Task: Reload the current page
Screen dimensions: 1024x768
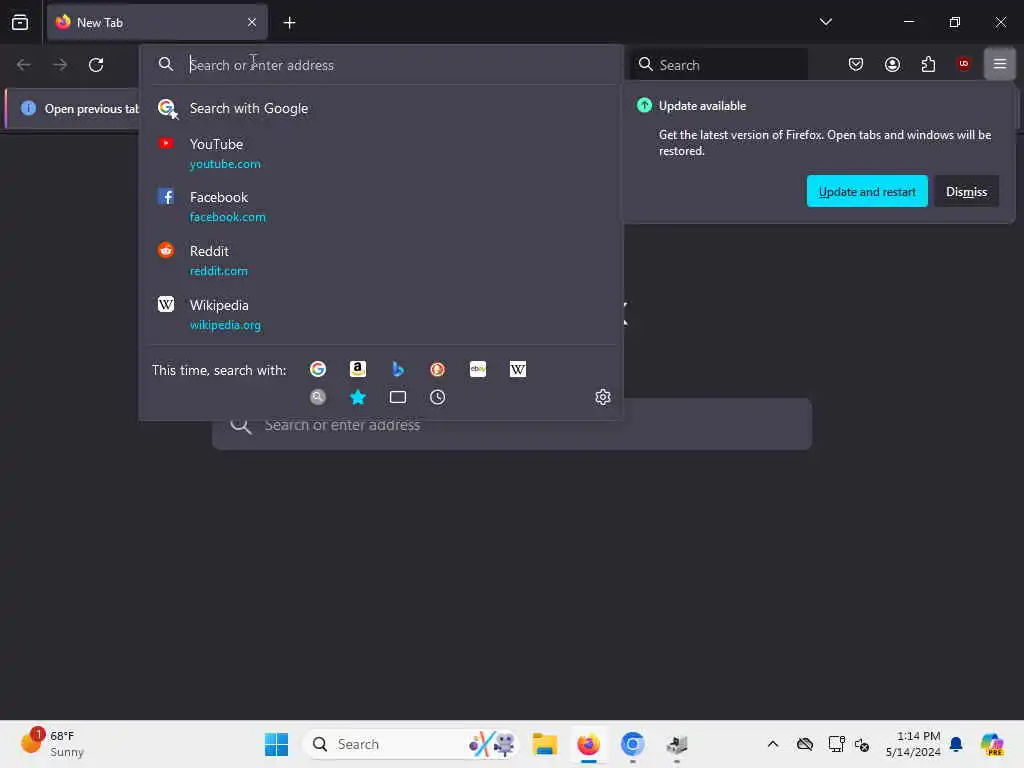Action: (x=96, y=65)
